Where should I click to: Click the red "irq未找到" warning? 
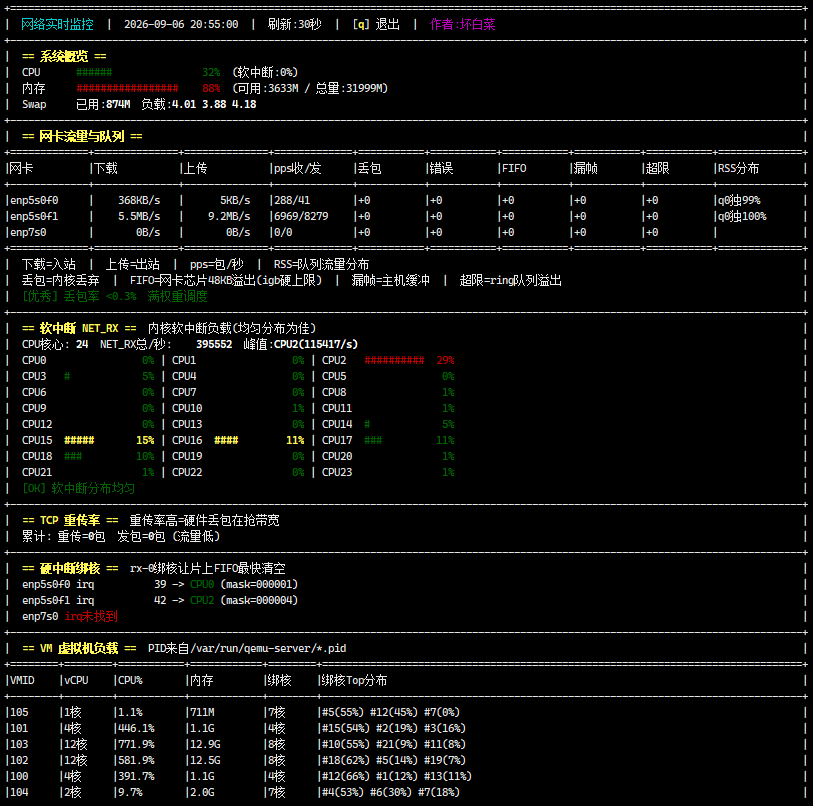[x=91, y=617]
